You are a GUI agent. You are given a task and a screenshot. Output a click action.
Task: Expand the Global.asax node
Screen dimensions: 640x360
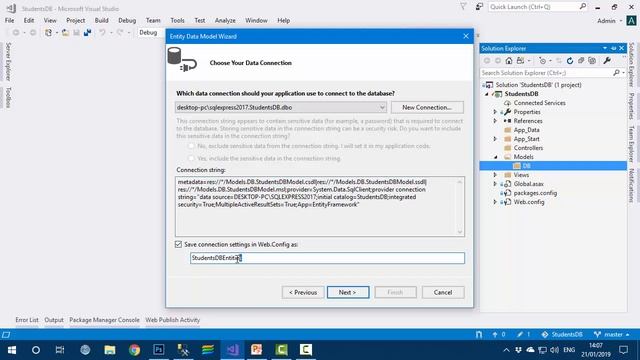[x=495, y=184]
